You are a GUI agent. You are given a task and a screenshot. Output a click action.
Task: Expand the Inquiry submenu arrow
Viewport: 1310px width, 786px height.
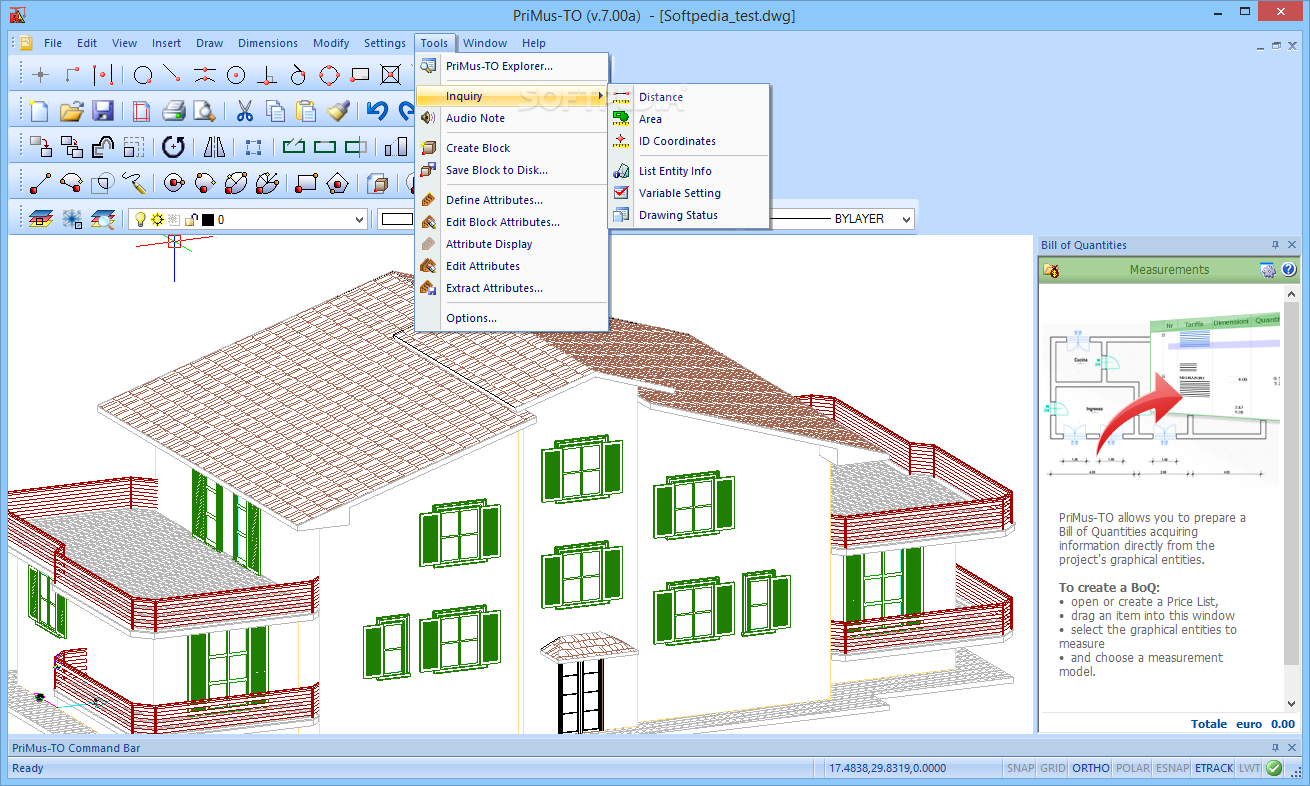600,96
